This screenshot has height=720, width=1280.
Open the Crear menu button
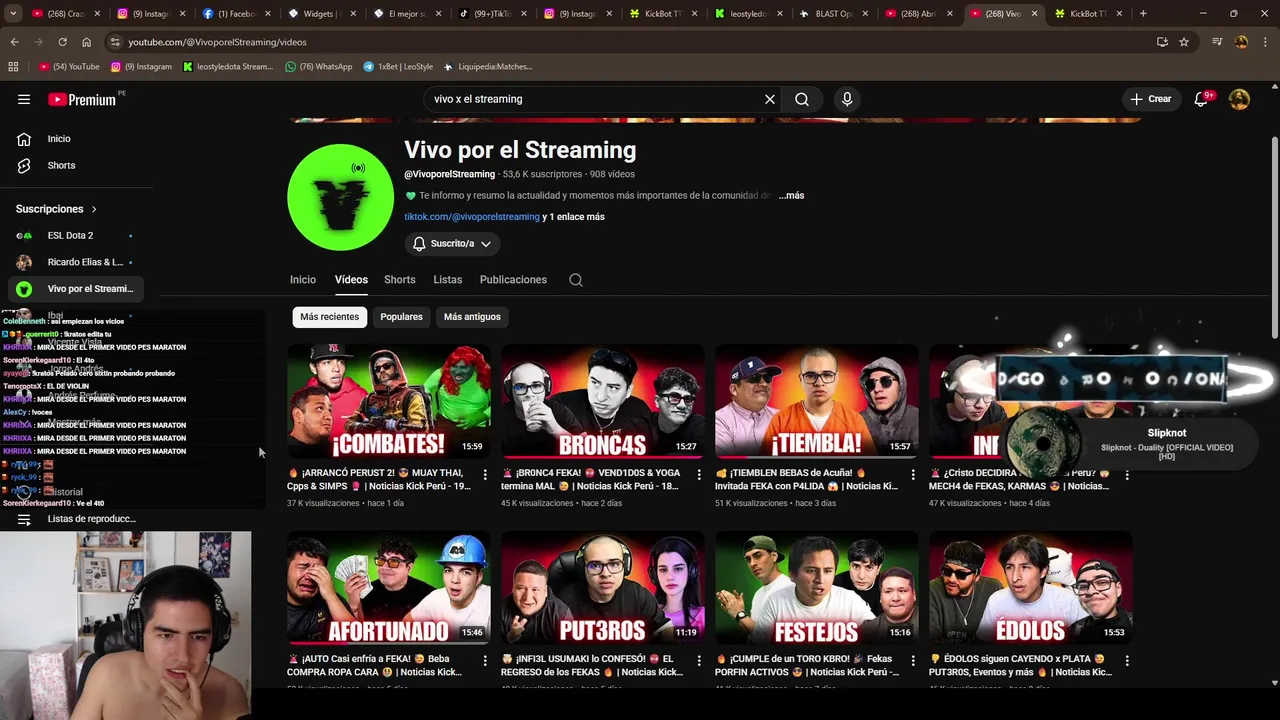(x=1151, y=99)
